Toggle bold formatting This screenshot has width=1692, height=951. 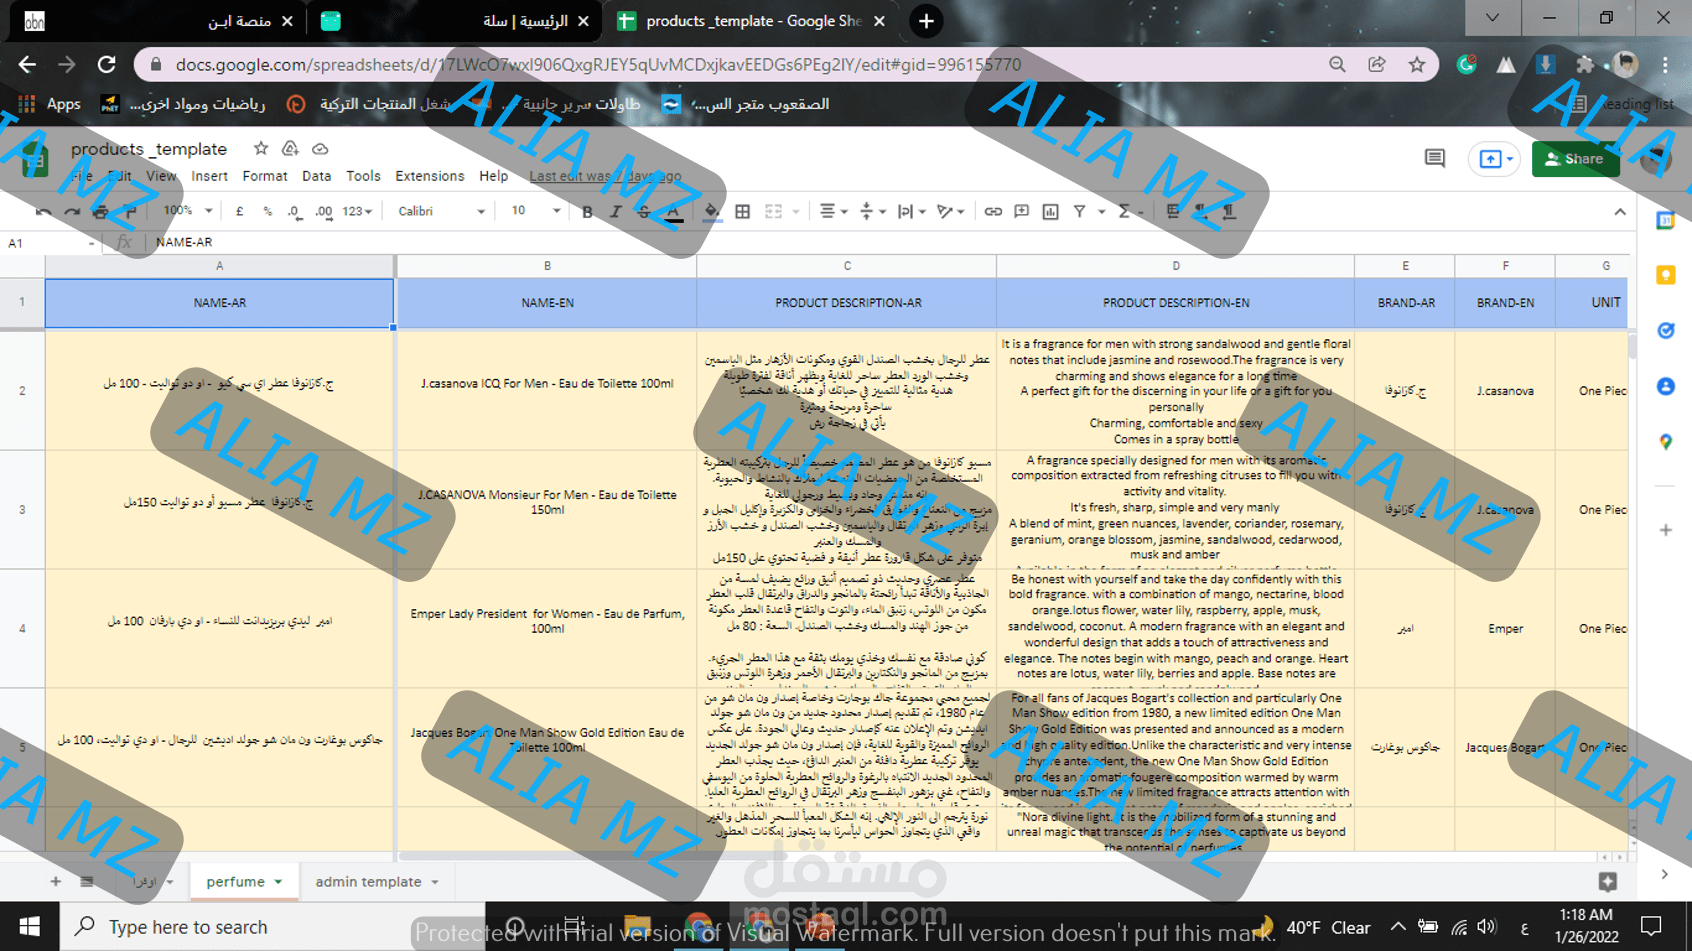coord(587,212)
